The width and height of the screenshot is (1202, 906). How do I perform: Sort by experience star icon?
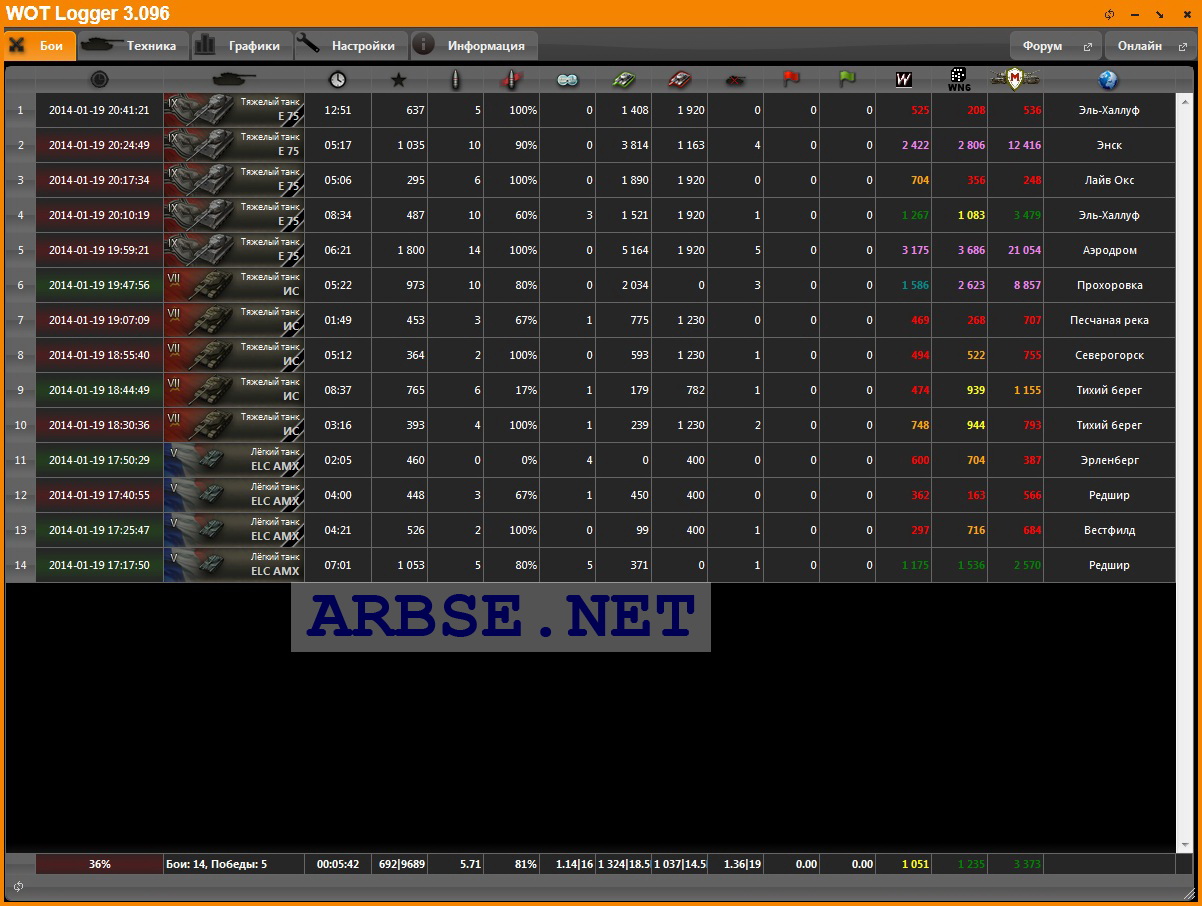(x=399, y=80)
